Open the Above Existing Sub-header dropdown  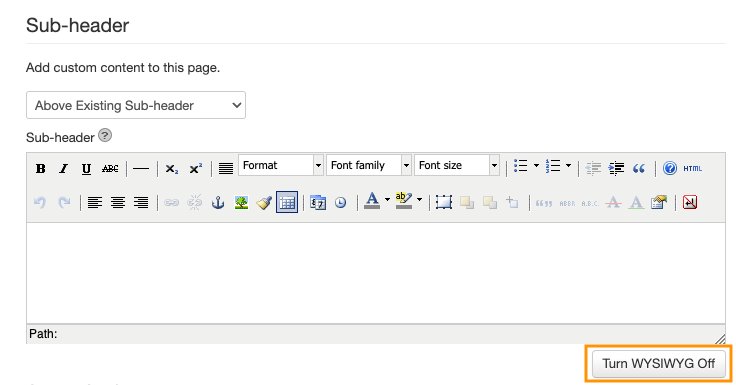[136, 105]
